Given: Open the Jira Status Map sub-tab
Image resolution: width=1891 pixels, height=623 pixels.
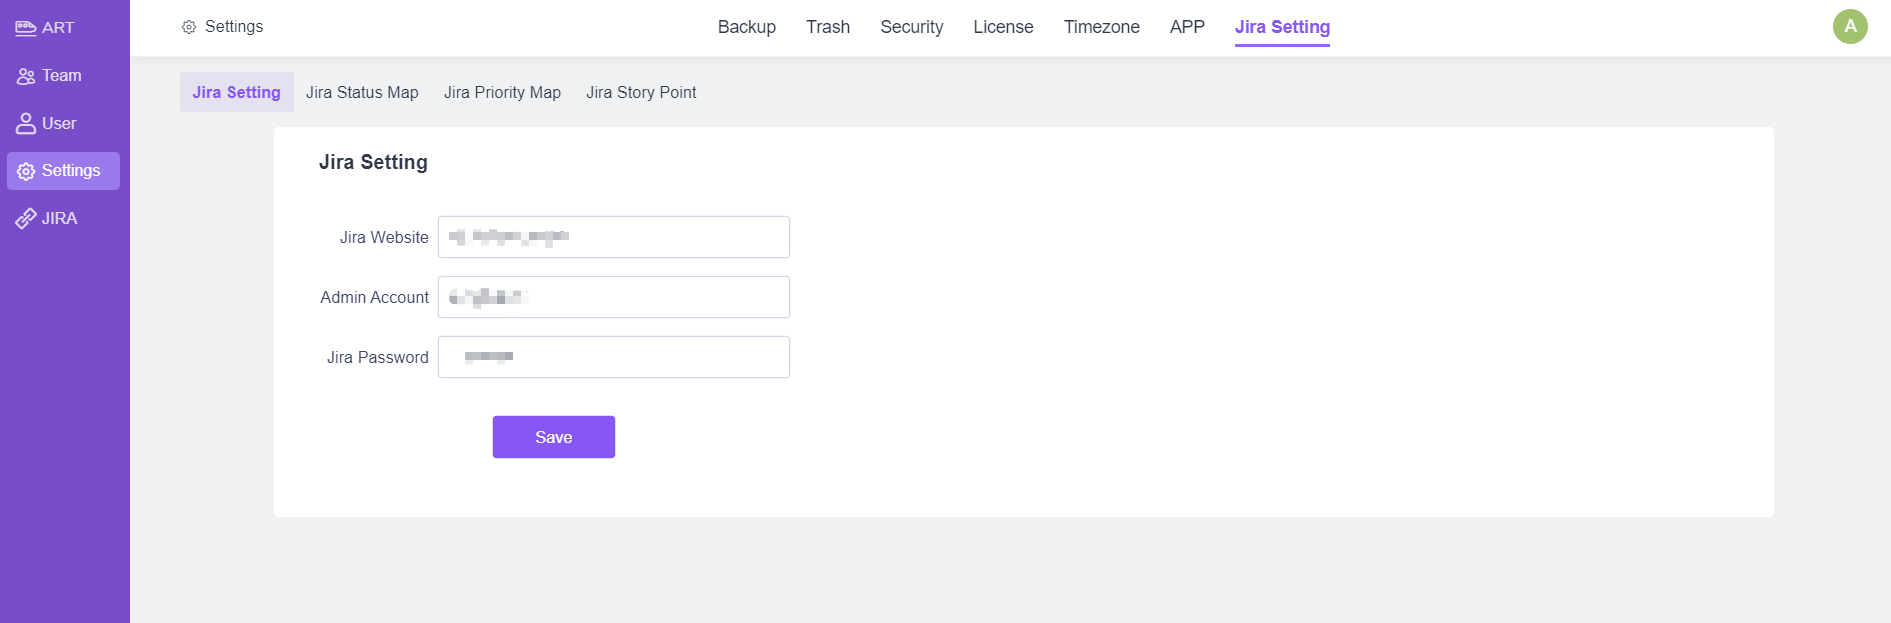Looking at the screenshot, I should [x=362, y=92].
